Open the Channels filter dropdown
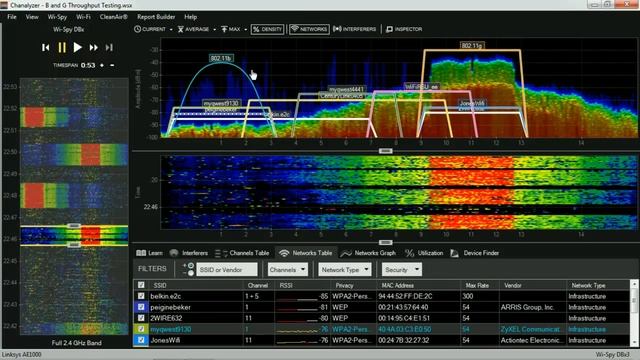Screen dimensions: 640x360 pyautogui.click(x=288, y=269)
